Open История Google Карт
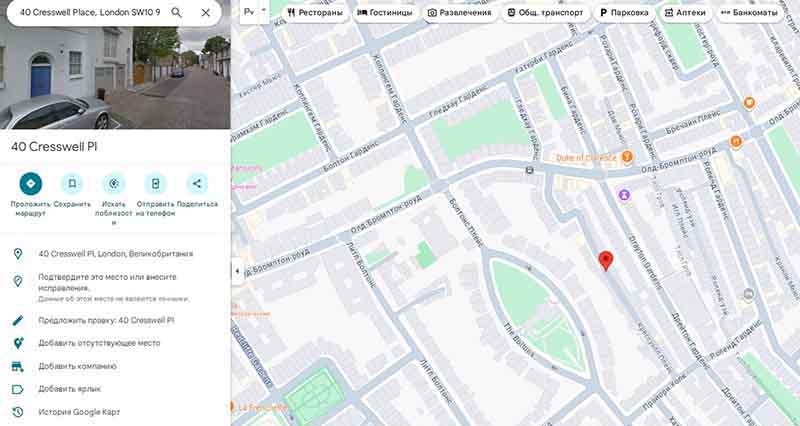Screen dimensions: 800x426 pos(79,412)
